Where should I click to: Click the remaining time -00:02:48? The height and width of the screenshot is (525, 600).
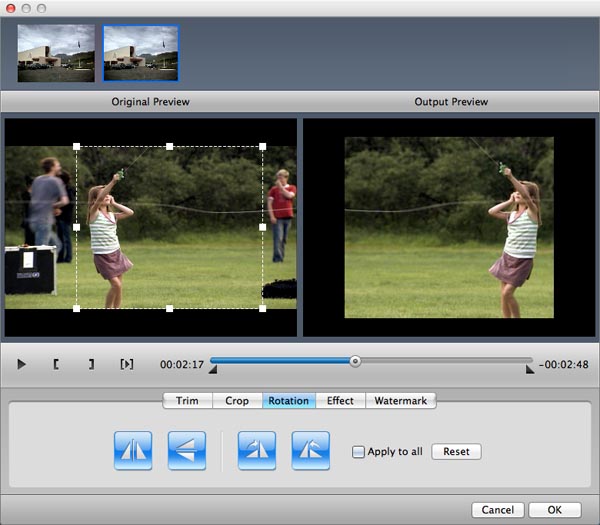pos(564,364)
